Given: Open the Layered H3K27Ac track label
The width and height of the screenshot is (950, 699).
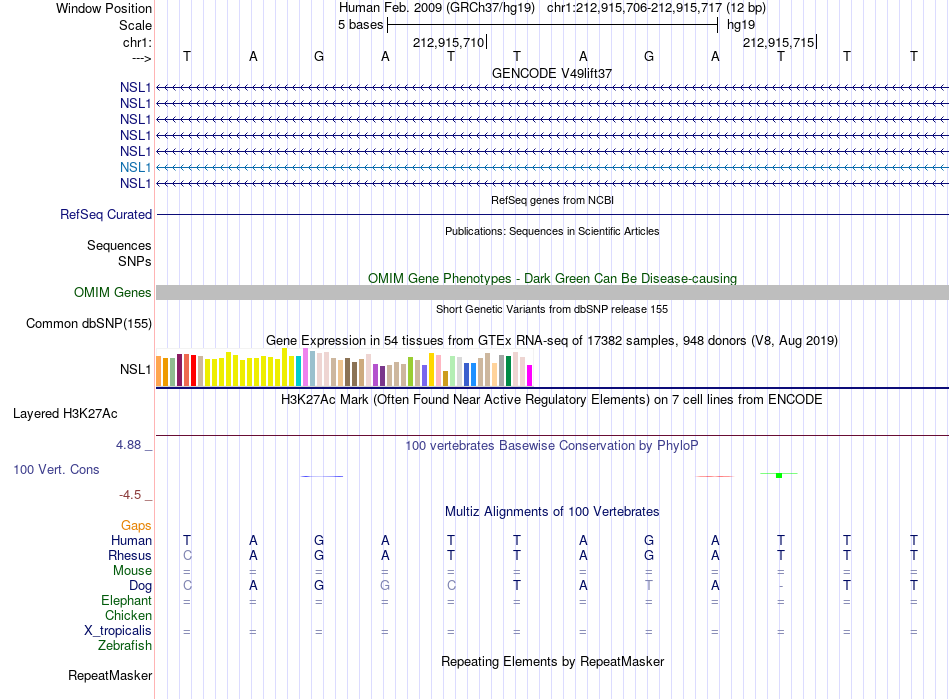Looking at the screenshot, I should coord(65,414).
